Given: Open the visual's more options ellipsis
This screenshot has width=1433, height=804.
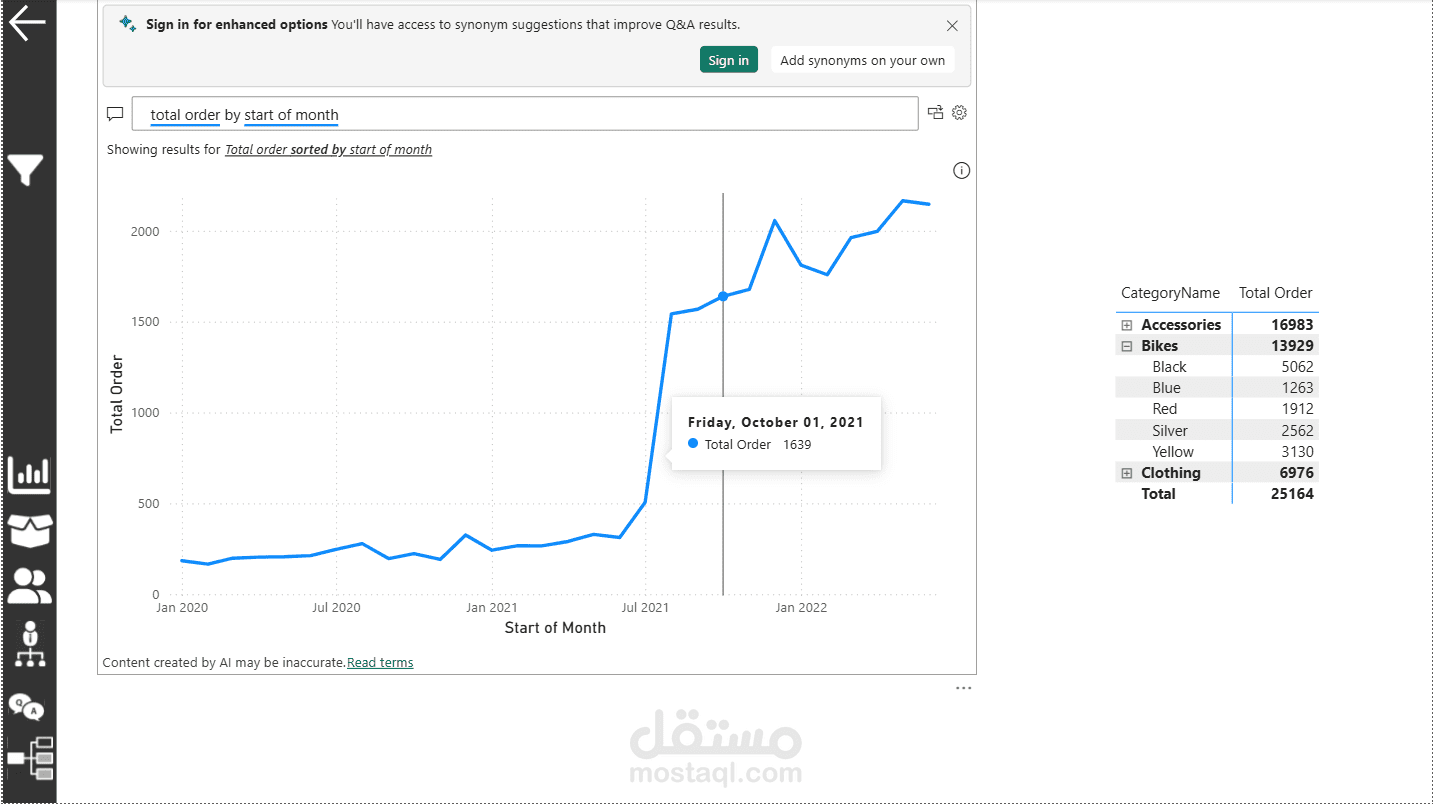Looking at the screenshot, I should point(963,688).
